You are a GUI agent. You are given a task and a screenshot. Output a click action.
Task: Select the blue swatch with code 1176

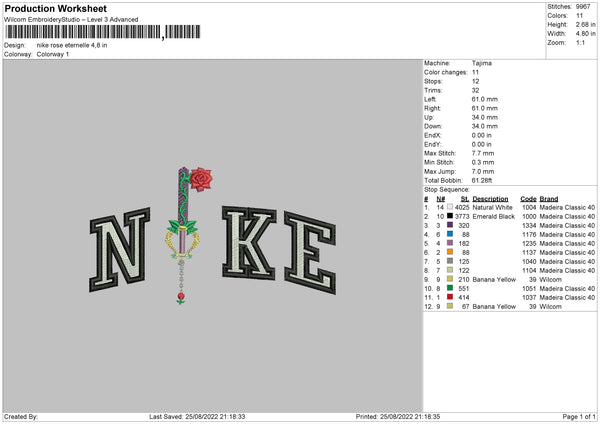coord(450,234)
